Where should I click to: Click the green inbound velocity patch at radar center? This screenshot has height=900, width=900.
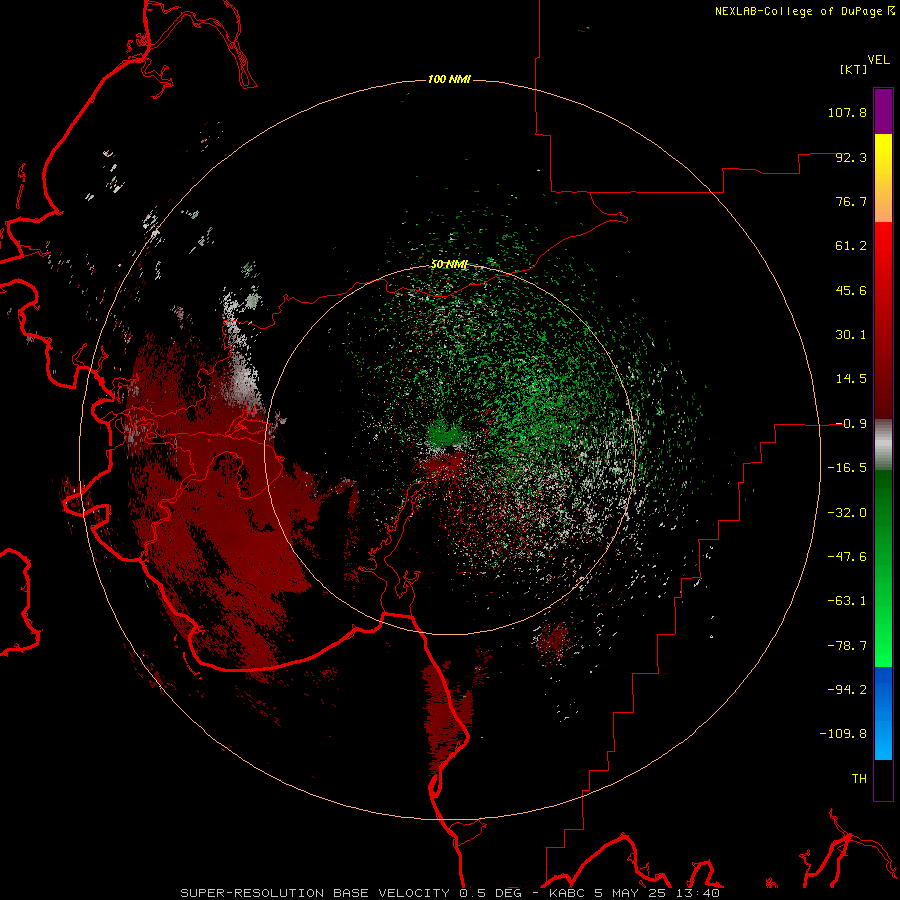tap(445, 433)
